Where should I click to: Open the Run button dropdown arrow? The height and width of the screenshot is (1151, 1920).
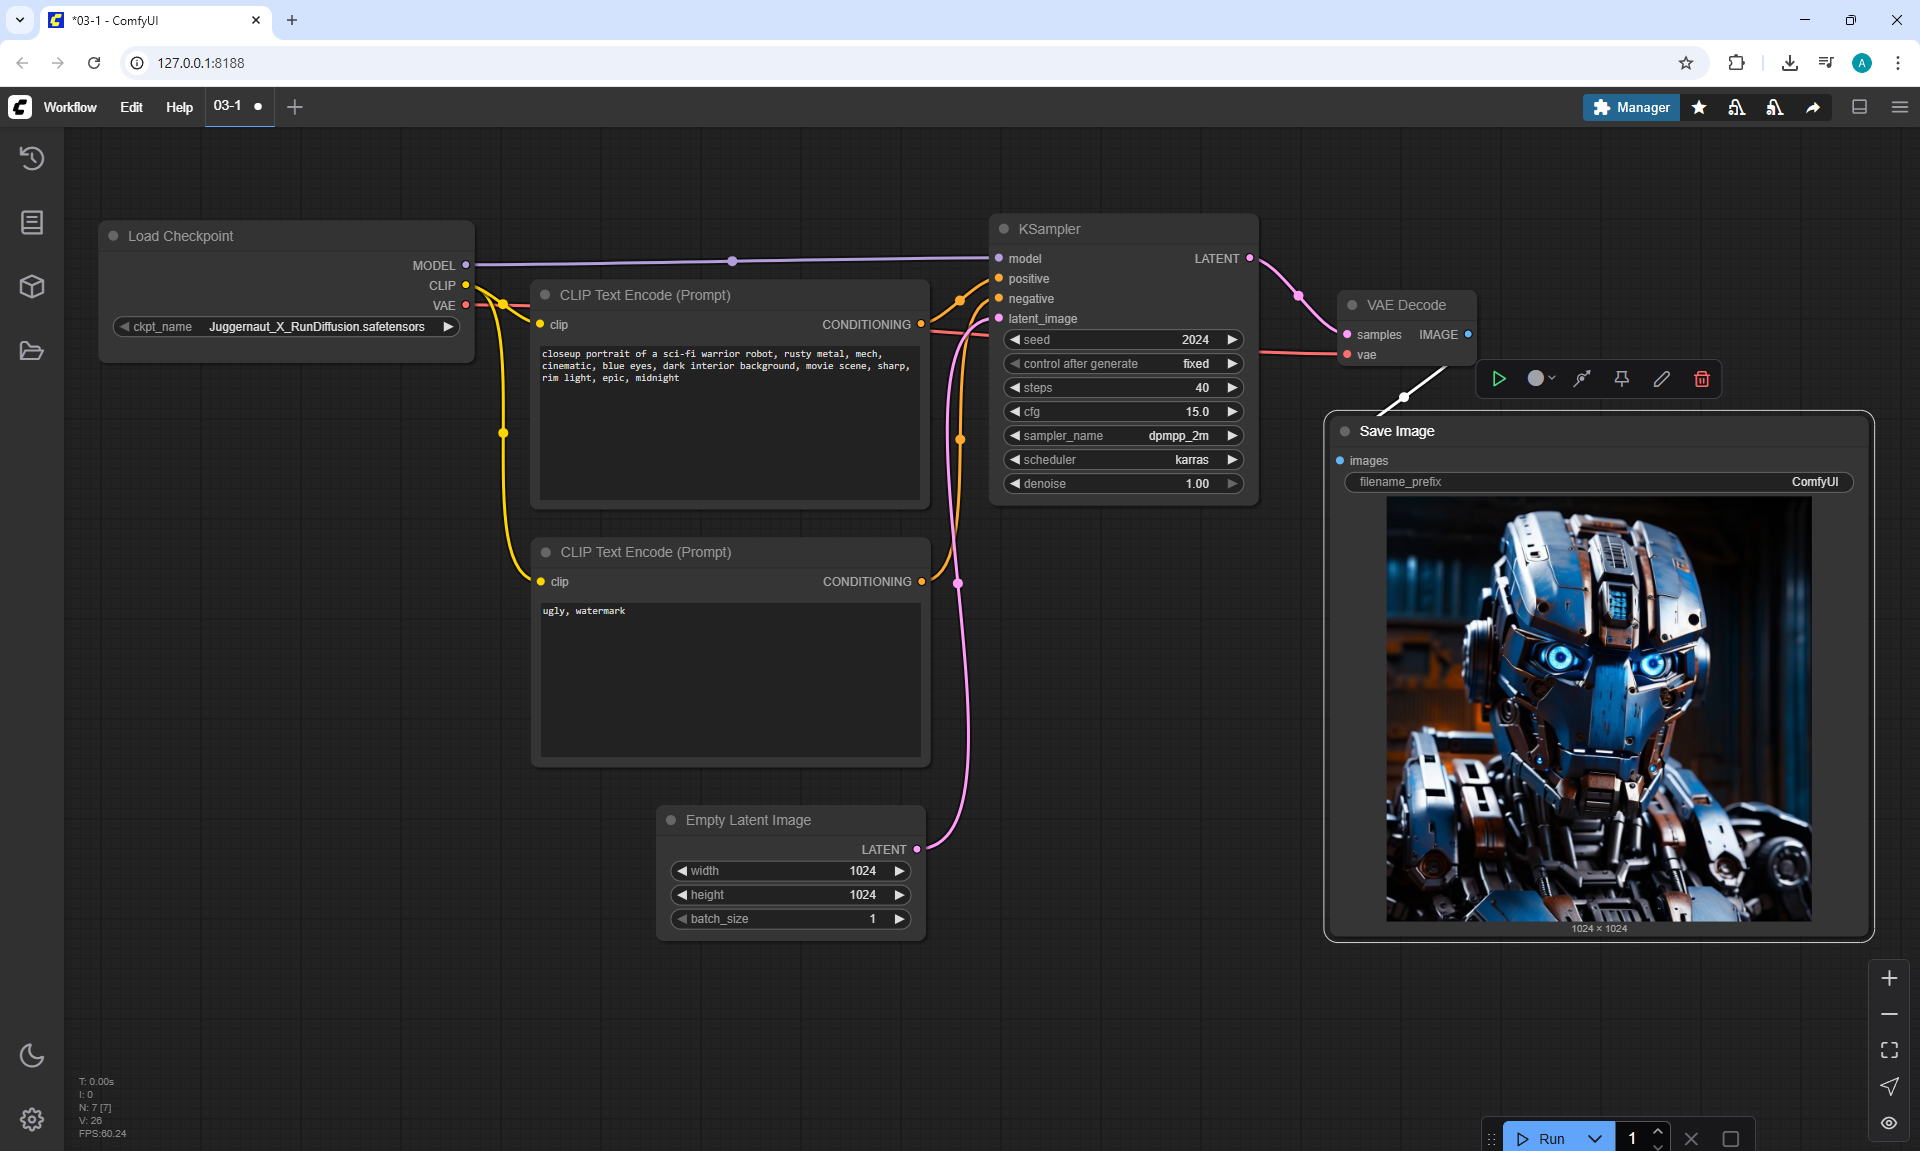point(1594,1138)
